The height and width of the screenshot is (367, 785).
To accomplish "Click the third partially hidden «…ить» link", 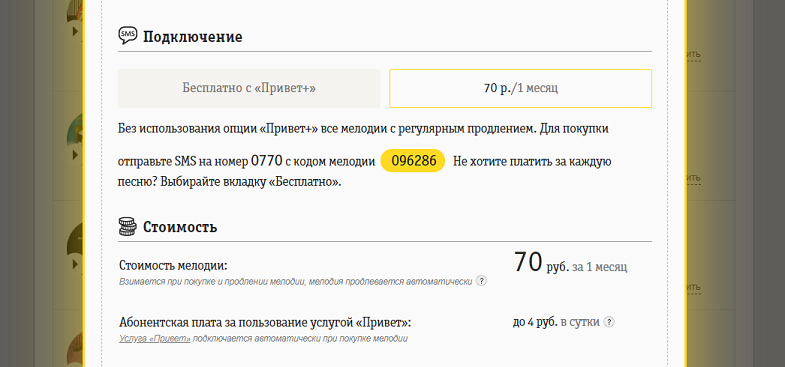I will pos(693,287).
